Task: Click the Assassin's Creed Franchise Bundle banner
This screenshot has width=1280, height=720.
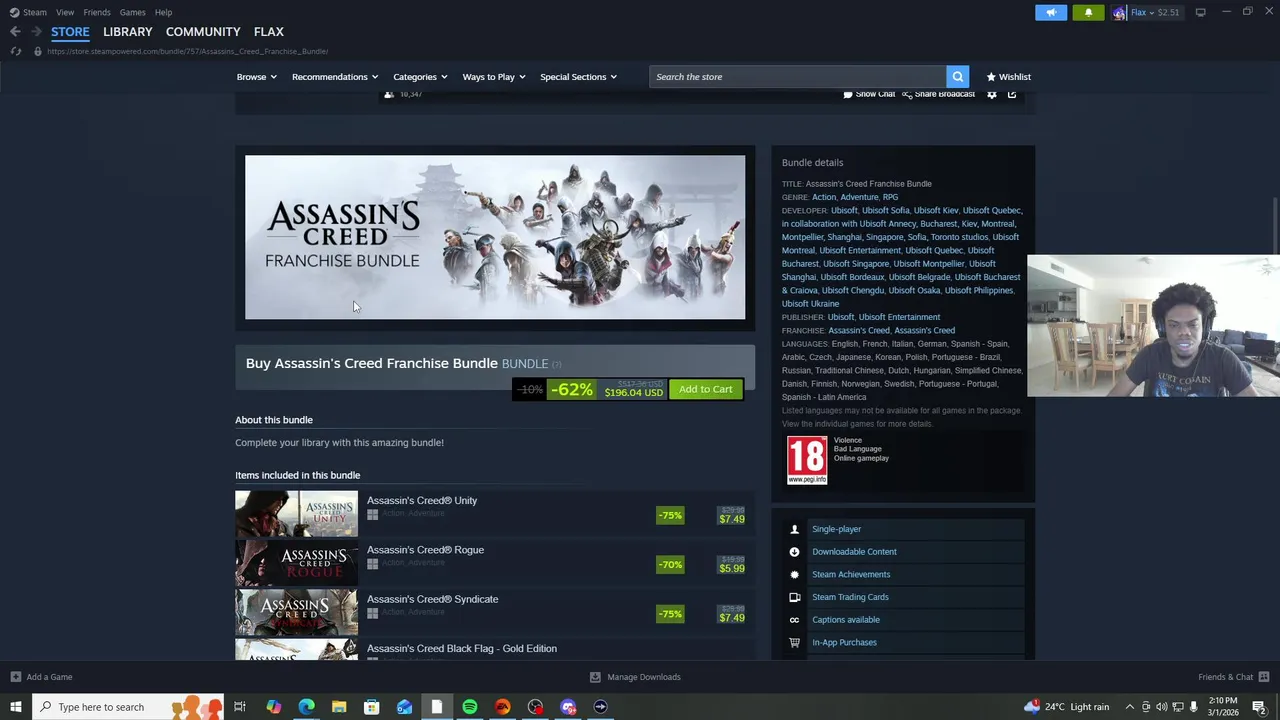Action: 495,237
